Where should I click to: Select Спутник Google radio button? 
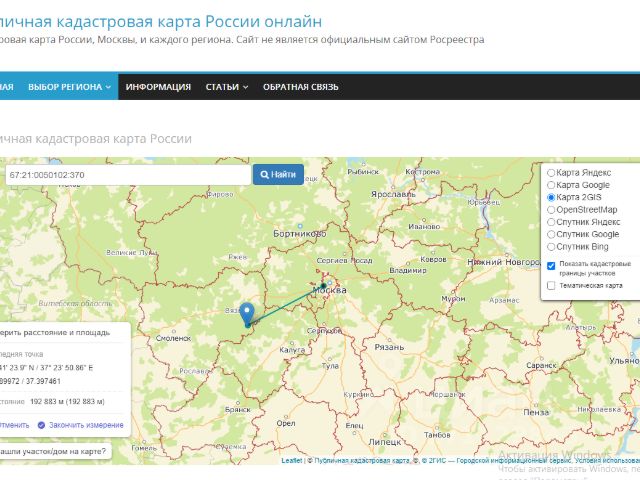(551, 234)
